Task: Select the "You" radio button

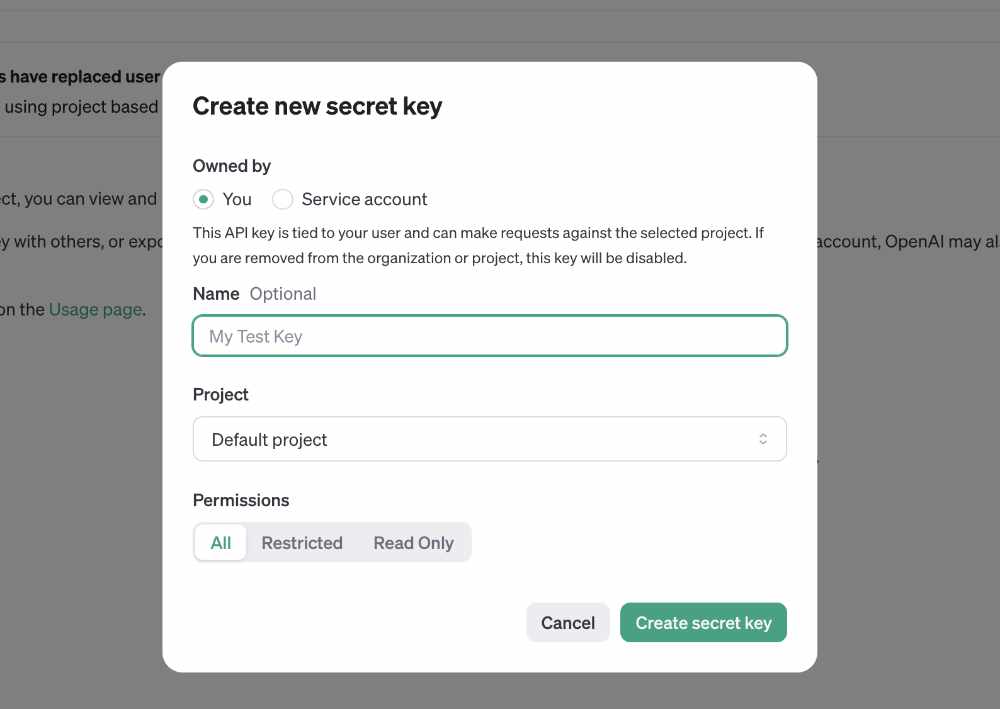Action: coord(203,200)
